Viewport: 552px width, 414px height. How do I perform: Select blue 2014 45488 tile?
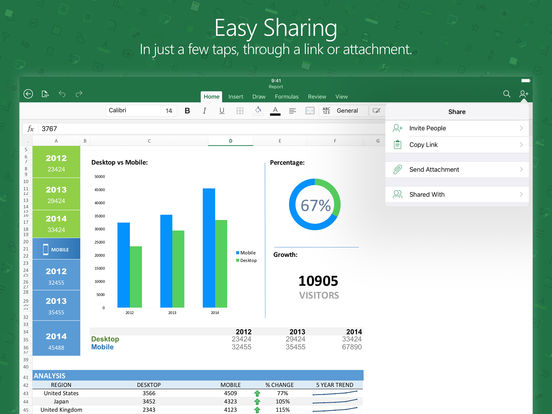coord(56,339)
